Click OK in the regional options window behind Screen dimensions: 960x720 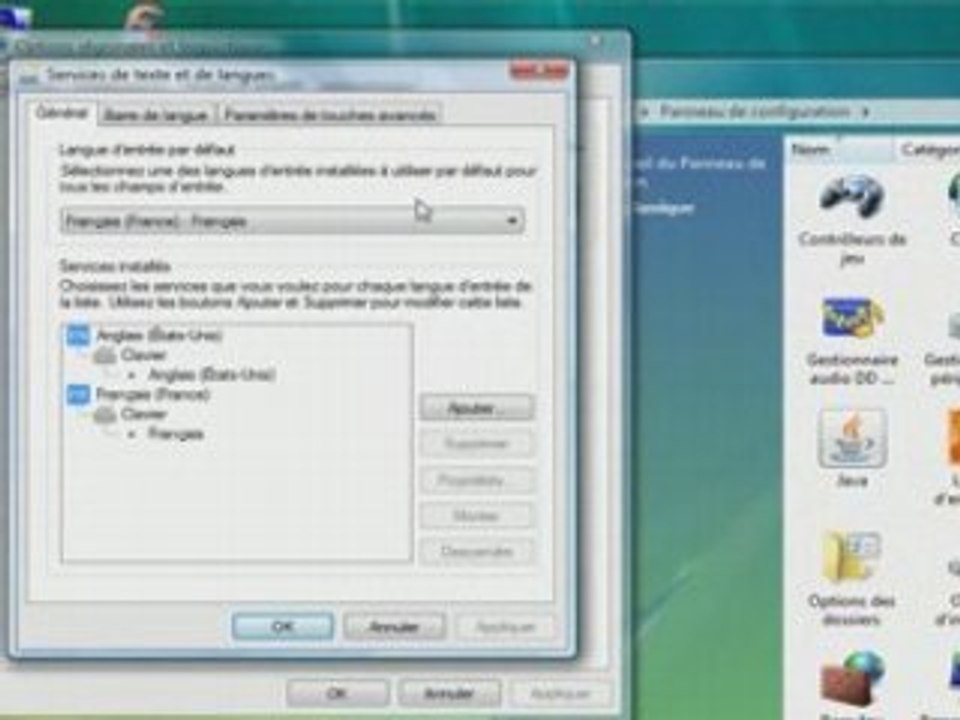tap(337, 694)
